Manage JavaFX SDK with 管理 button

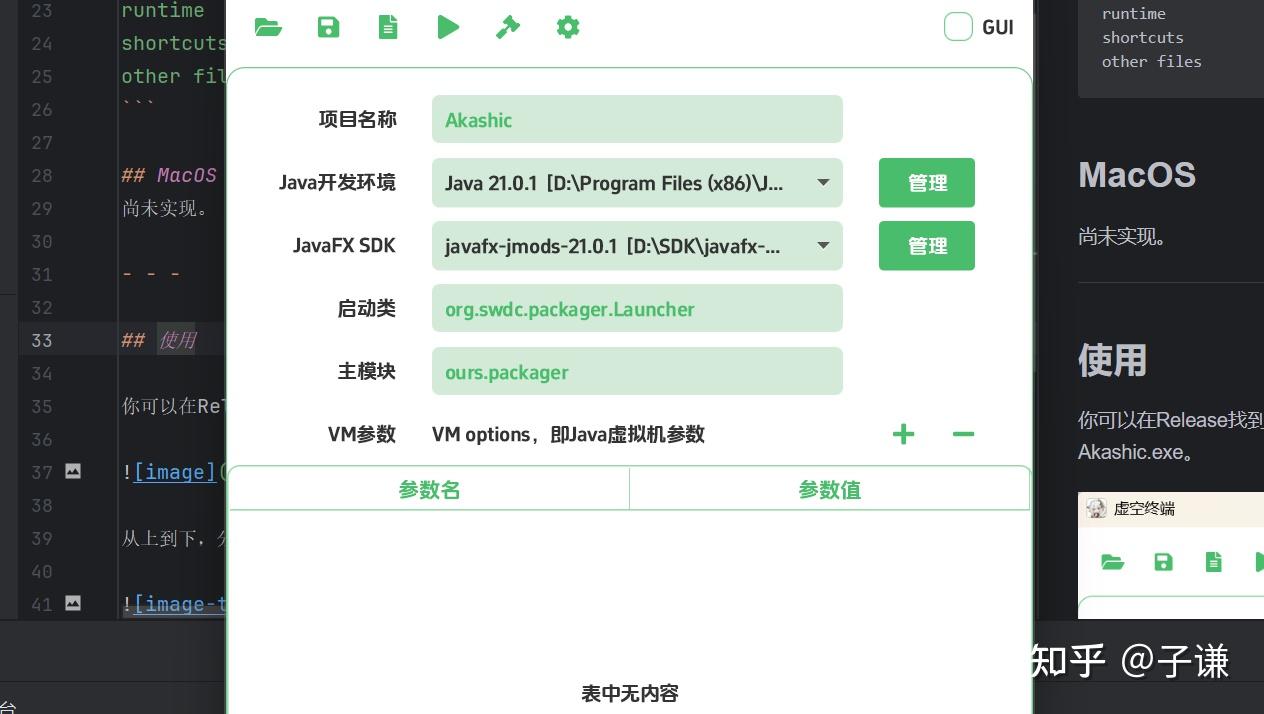pyautogui.click(x=927, y=246)
